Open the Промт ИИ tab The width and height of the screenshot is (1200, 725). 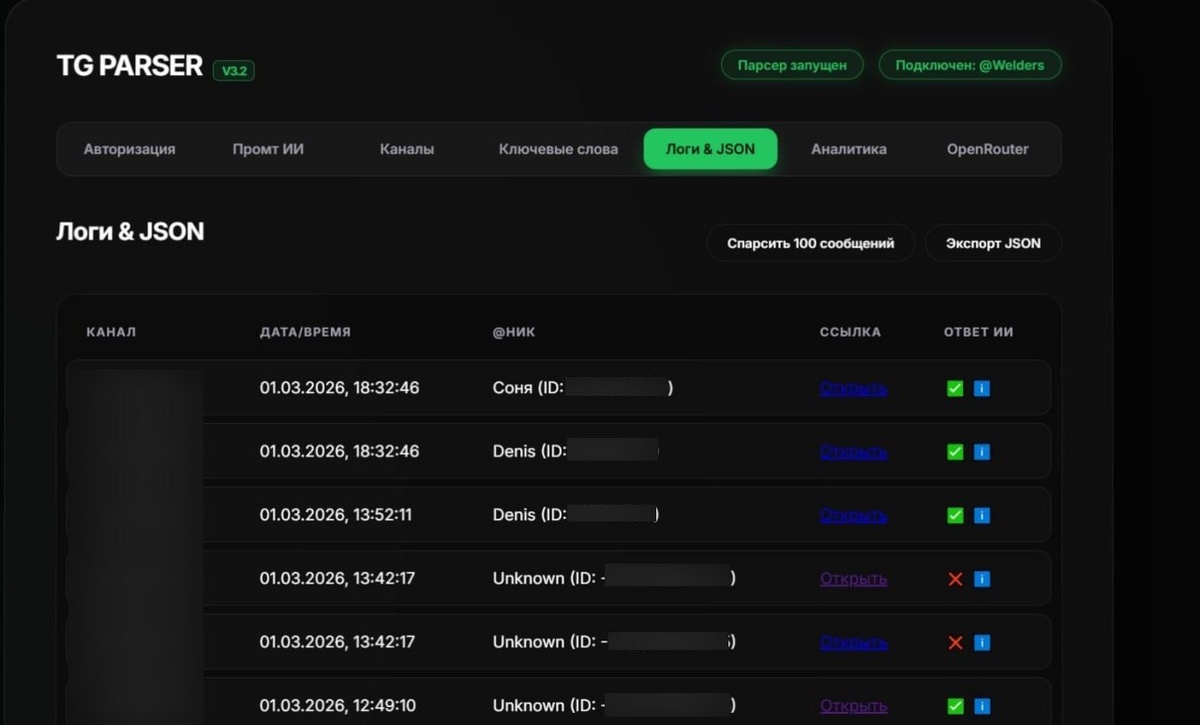click(268, 149)
